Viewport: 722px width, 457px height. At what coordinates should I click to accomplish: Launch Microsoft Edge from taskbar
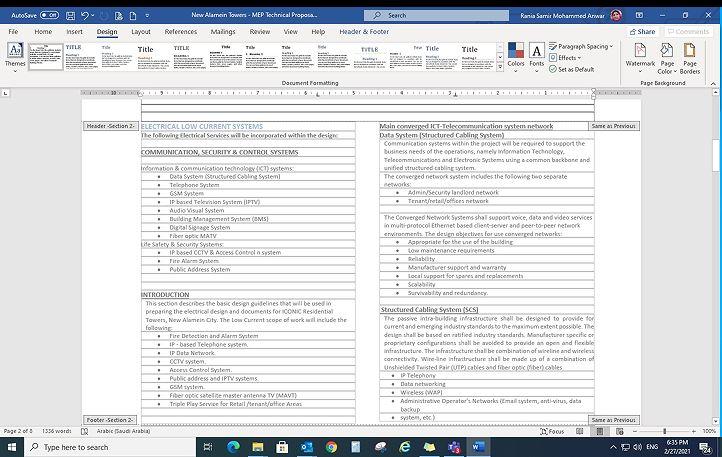(x=233, y=447)
